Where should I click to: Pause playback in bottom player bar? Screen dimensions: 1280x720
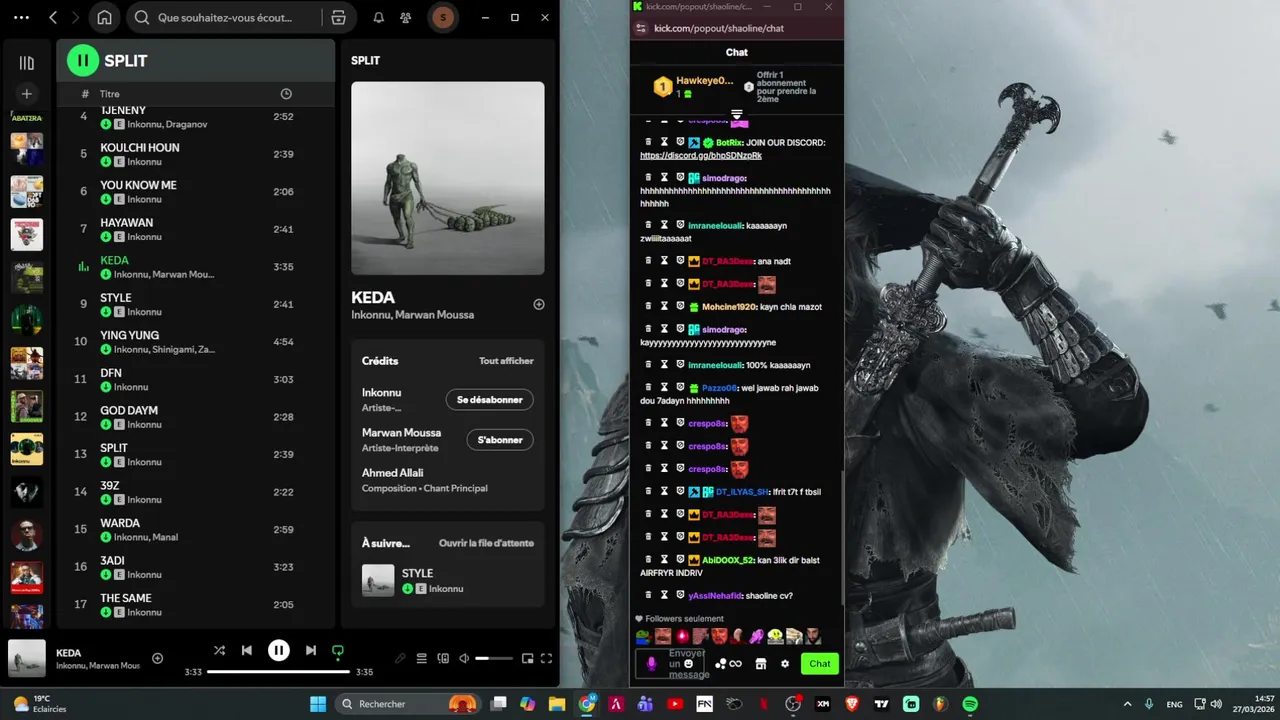click(279, 651)
